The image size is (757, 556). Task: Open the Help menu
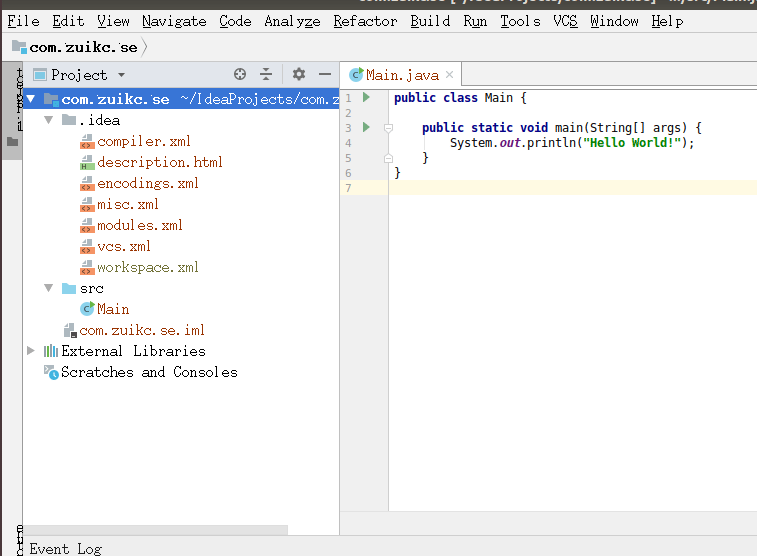pyautogui.click(x=667, y=21)
